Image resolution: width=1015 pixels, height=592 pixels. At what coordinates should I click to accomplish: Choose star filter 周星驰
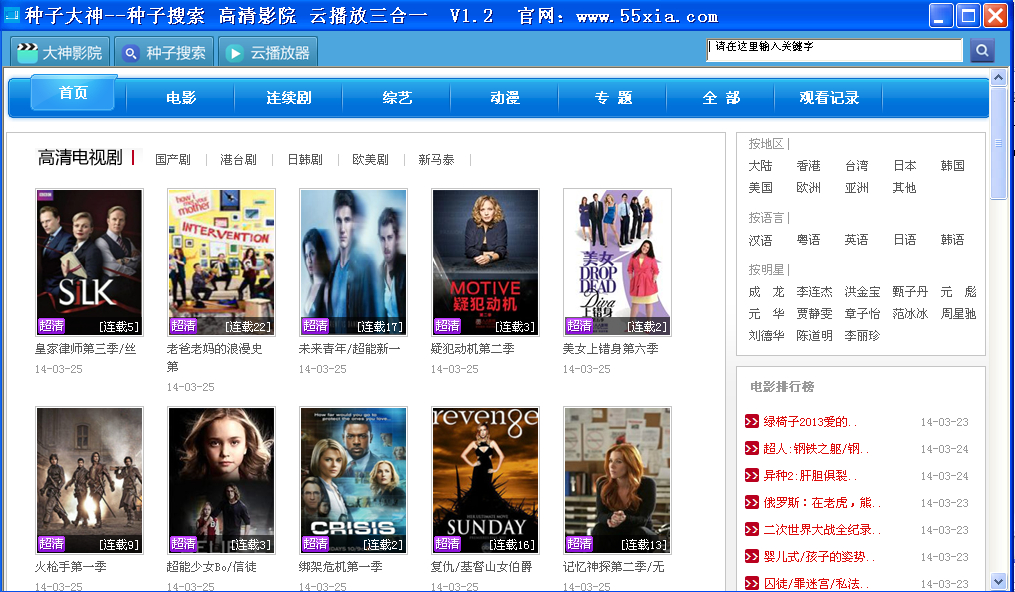[x=958, y=314]
